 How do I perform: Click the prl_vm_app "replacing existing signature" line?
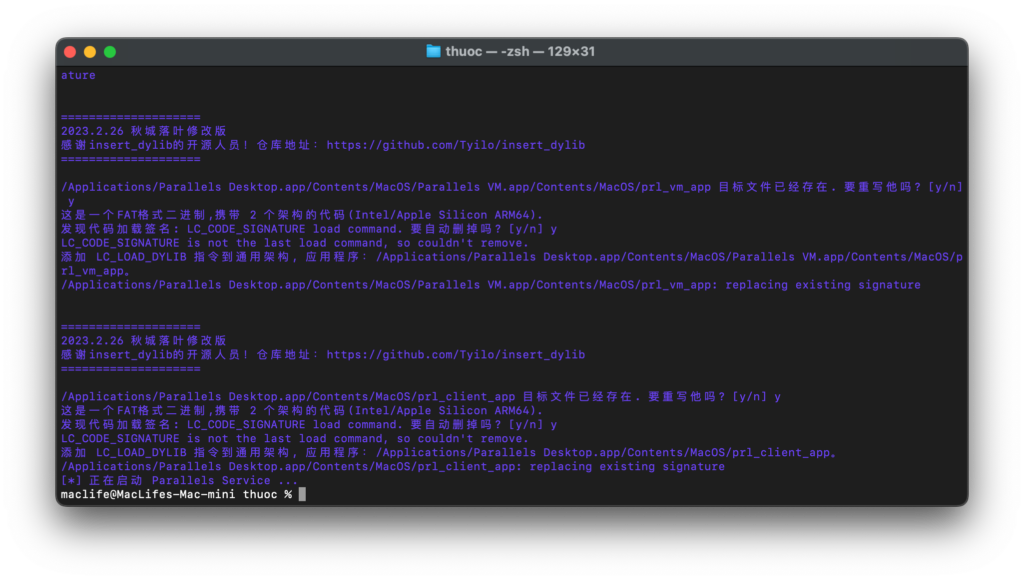(x=490, y=285)
